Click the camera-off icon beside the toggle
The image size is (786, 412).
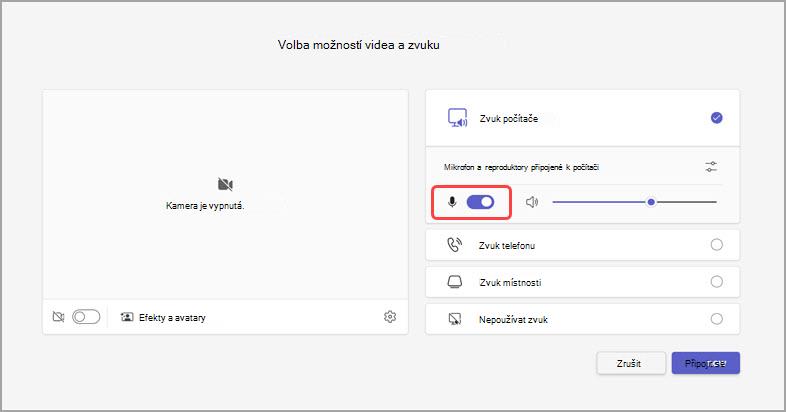click(58, 317)
